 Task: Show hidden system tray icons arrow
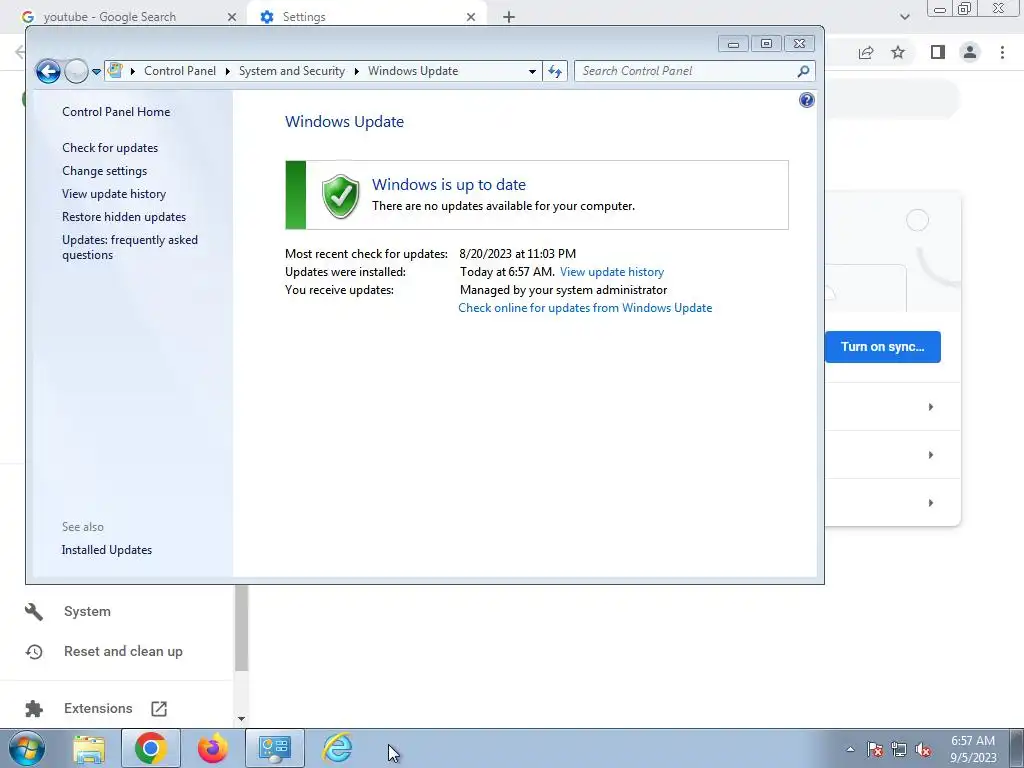(850, 749)
